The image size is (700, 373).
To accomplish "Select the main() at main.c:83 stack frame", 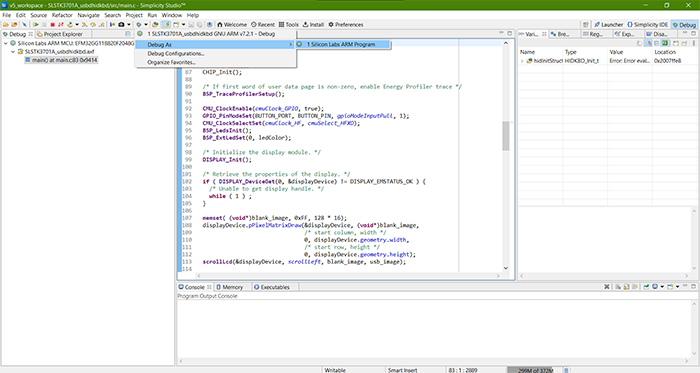I will point(61,60).
